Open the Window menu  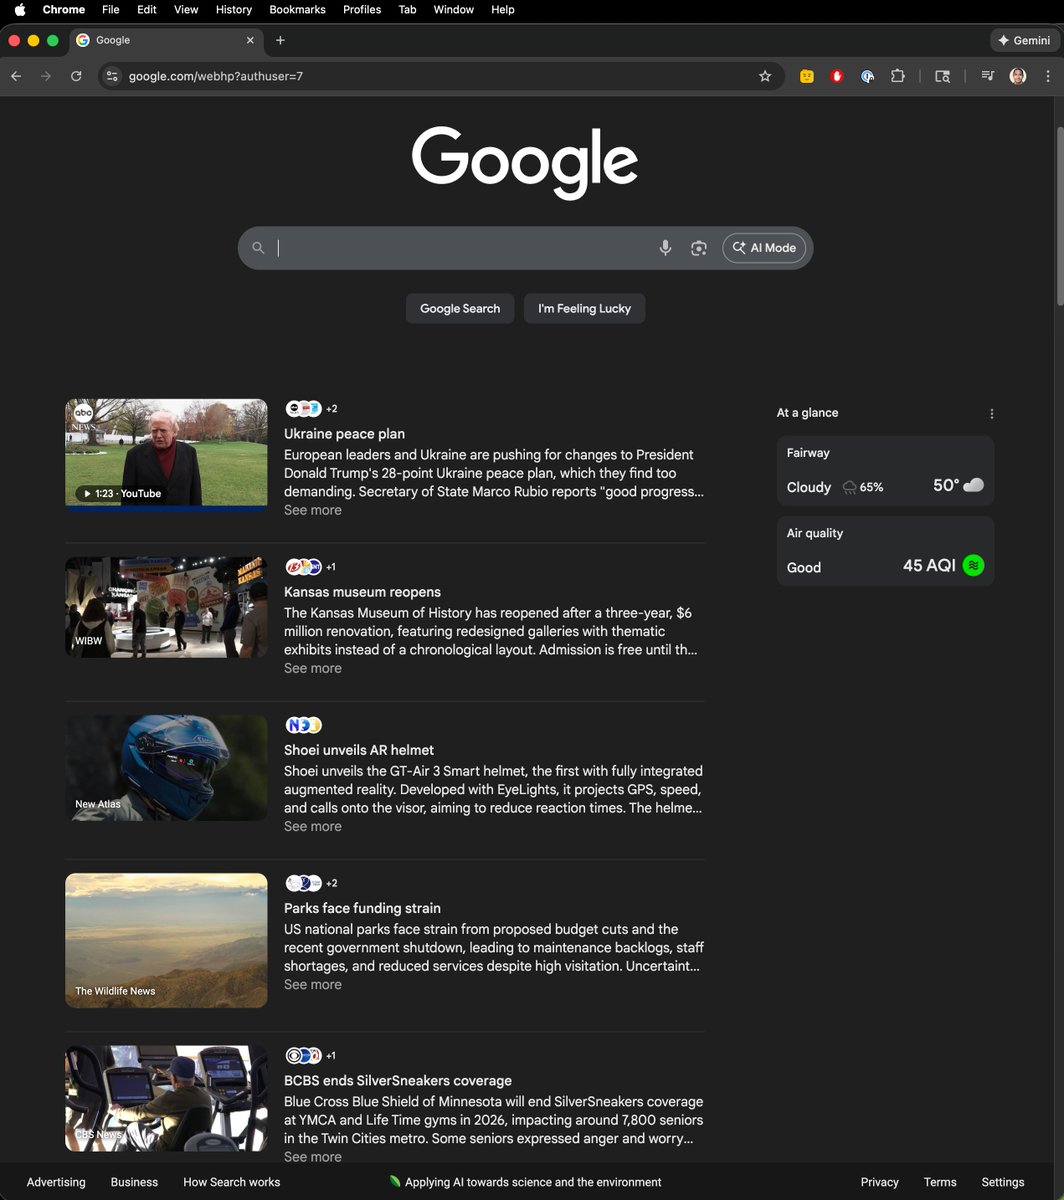(453, 9)
